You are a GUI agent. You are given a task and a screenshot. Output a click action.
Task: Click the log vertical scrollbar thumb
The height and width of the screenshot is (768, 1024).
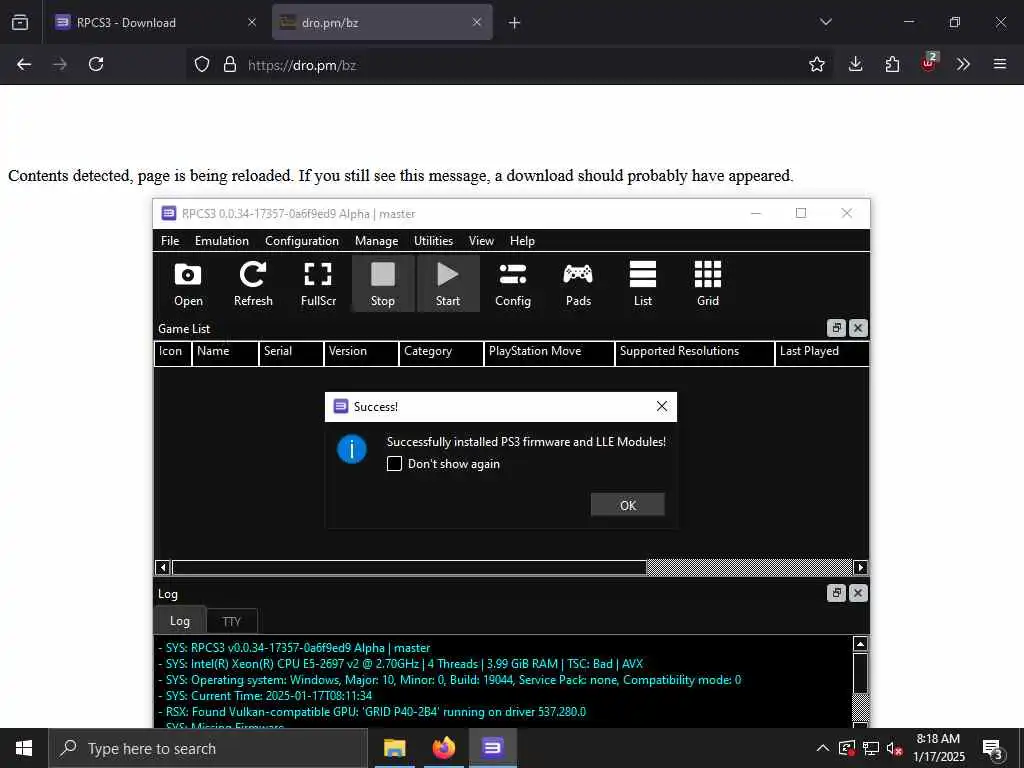click(860, 673)
